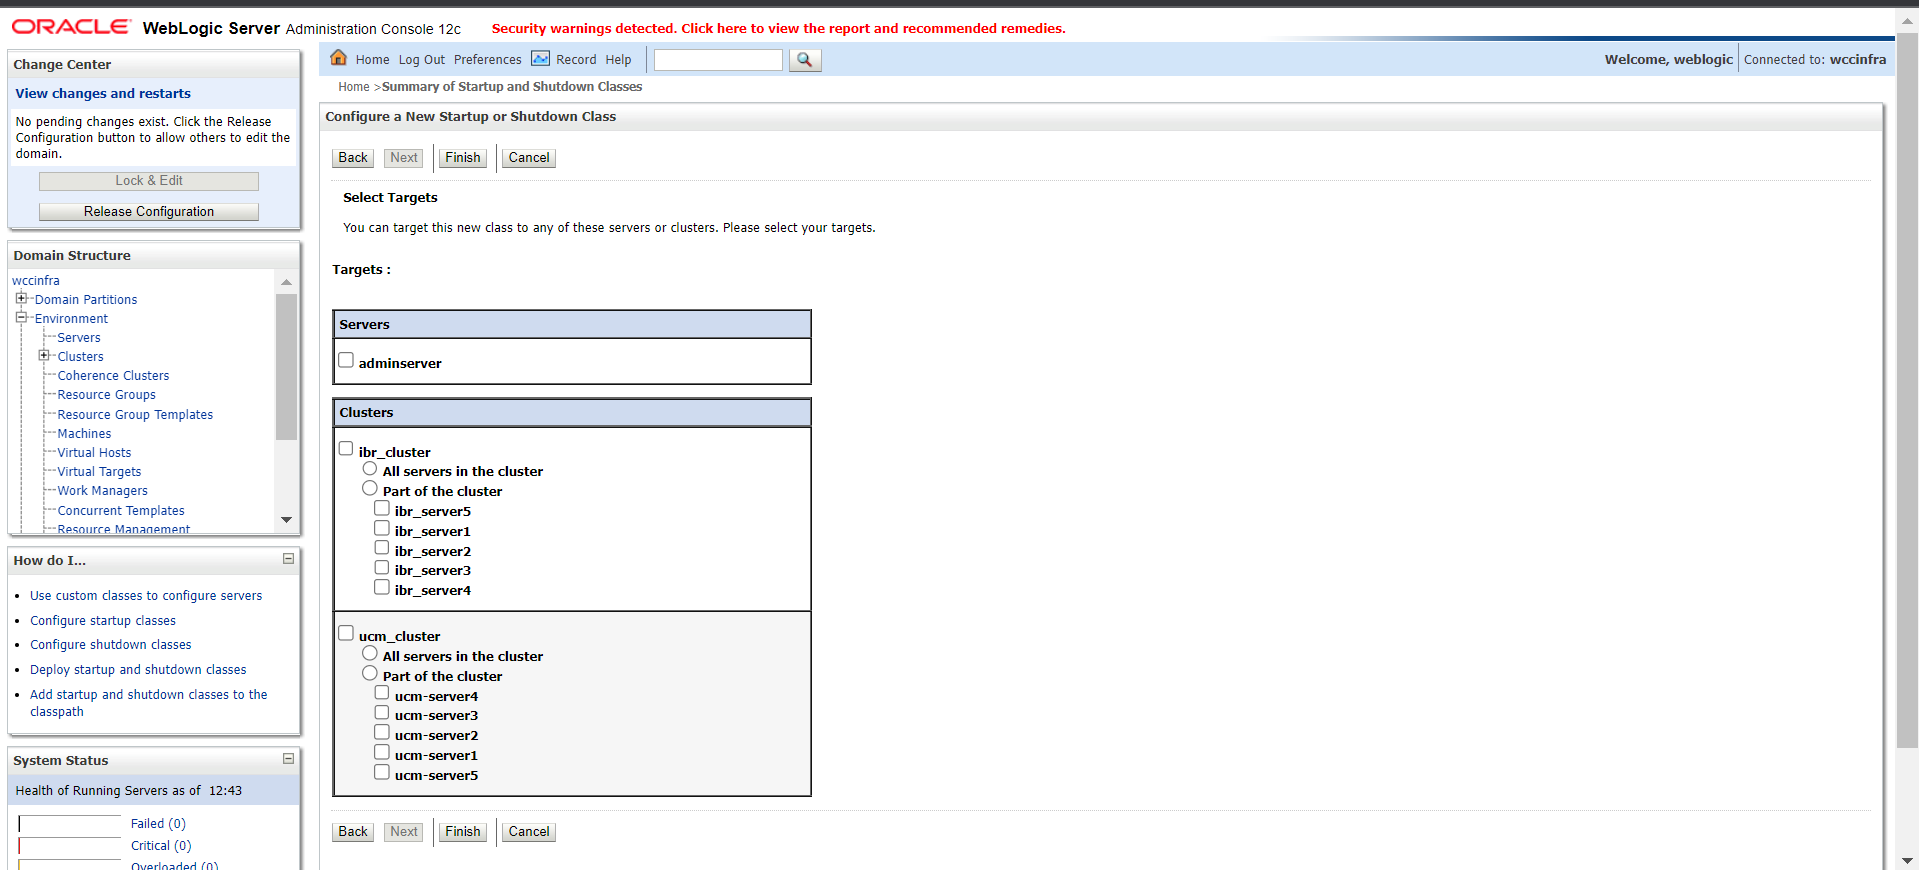Image resolution: width=1919 pixels, height=870 pixels.
Task: Open Configure shutdown classes help link
Action: tap(111, 645)
